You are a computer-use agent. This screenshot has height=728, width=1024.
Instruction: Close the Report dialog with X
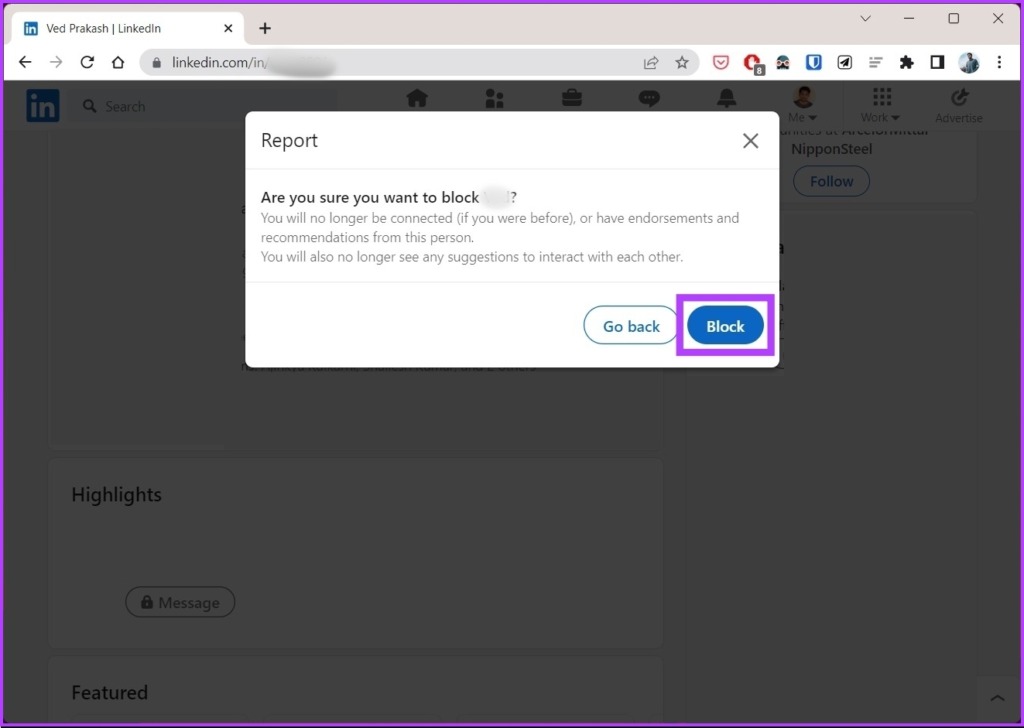pos(750,140)
